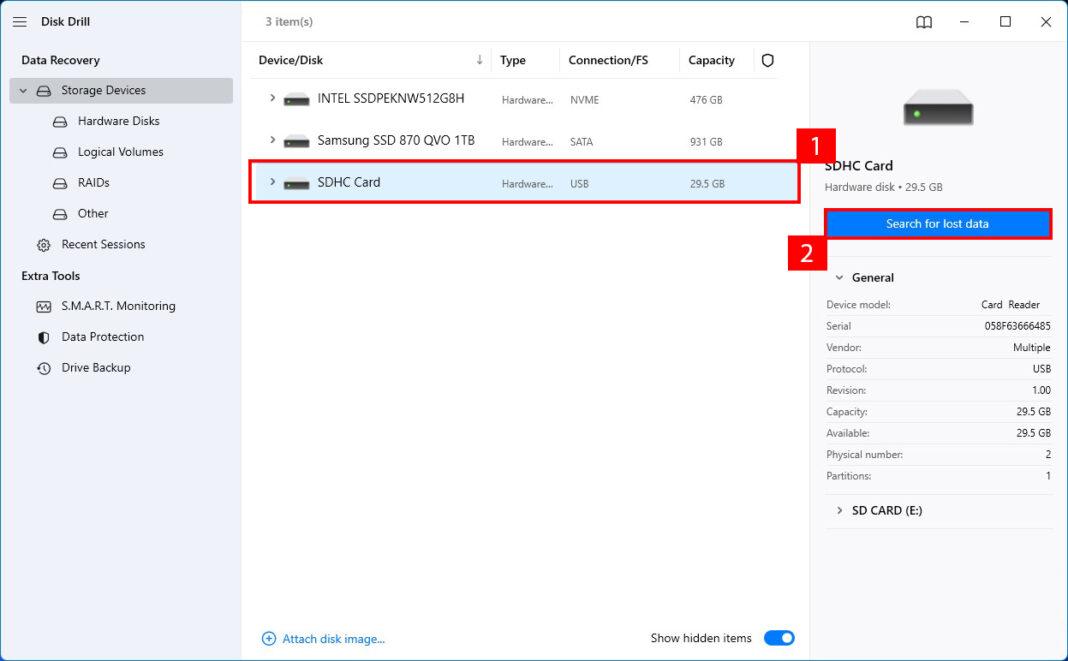Click Search for lost data
1068x661 pixels.
pos(938,223)
